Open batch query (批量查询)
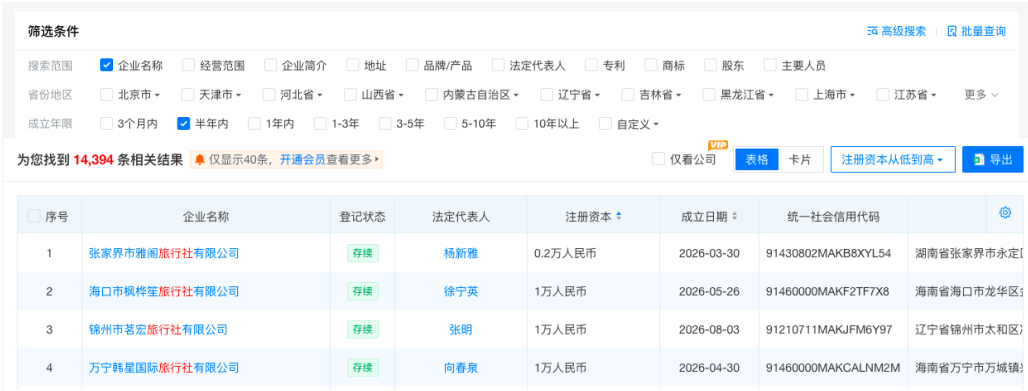Image resolution: width=1028 pixels, height=391 pixels. coord(976,31)
